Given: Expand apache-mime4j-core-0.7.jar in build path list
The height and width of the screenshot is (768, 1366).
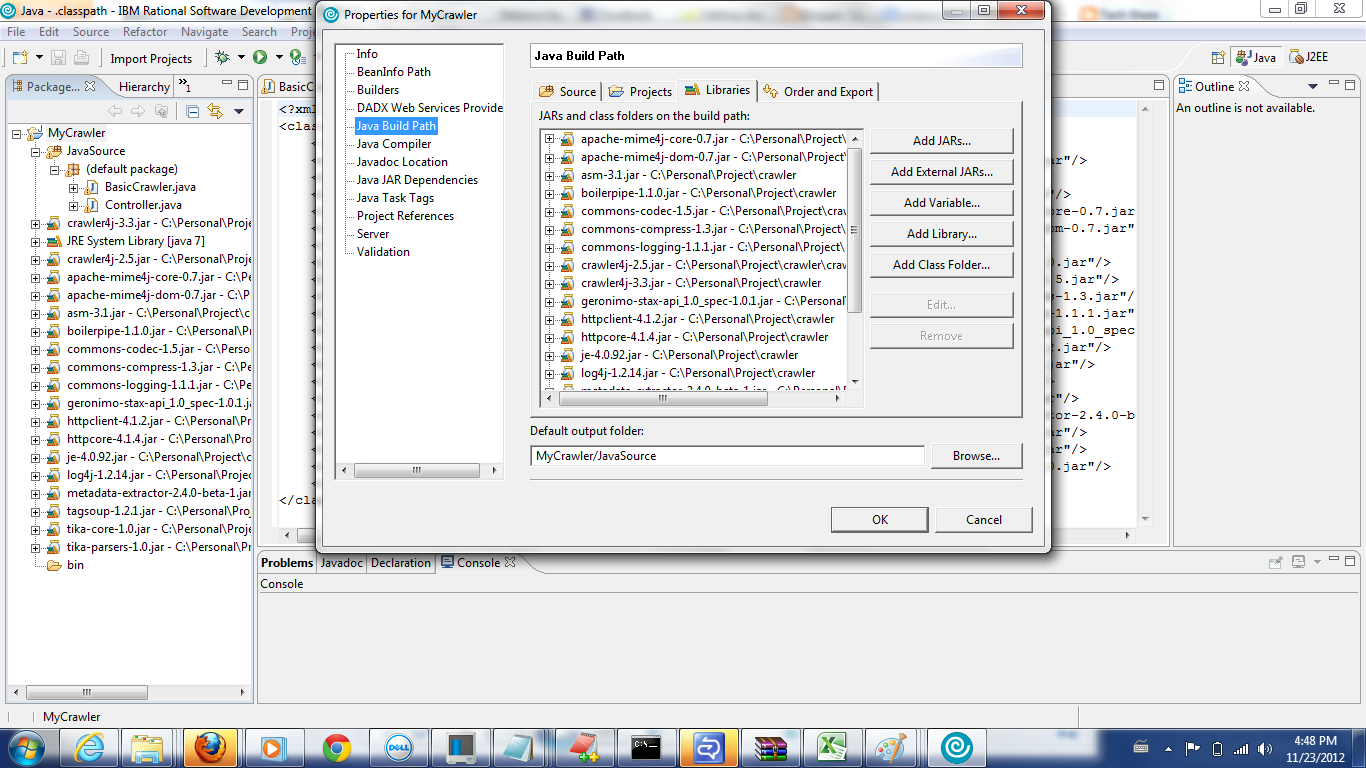Looking at the screenshot, I should coord(550,139).
